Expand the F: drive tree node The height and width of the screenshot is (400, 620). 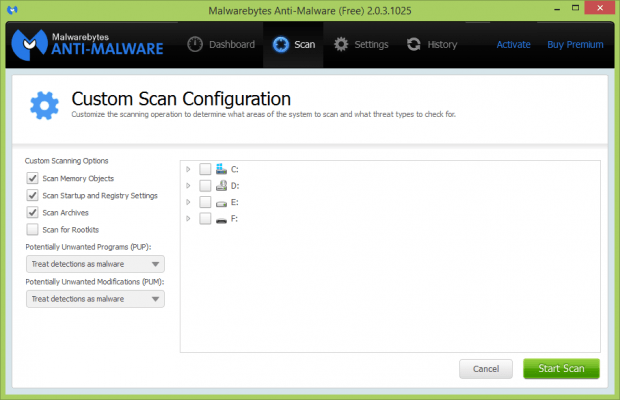pos(188,219)
